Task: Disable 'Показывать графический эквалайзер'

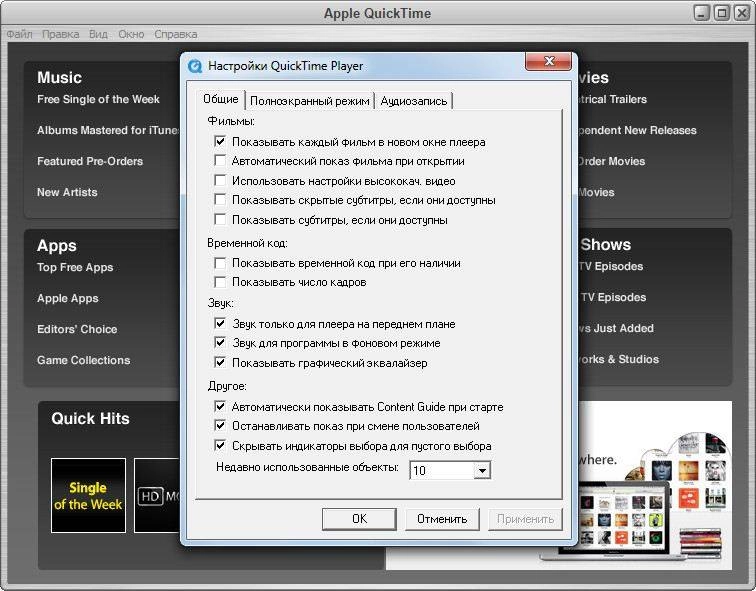Action: click(220, 363)
